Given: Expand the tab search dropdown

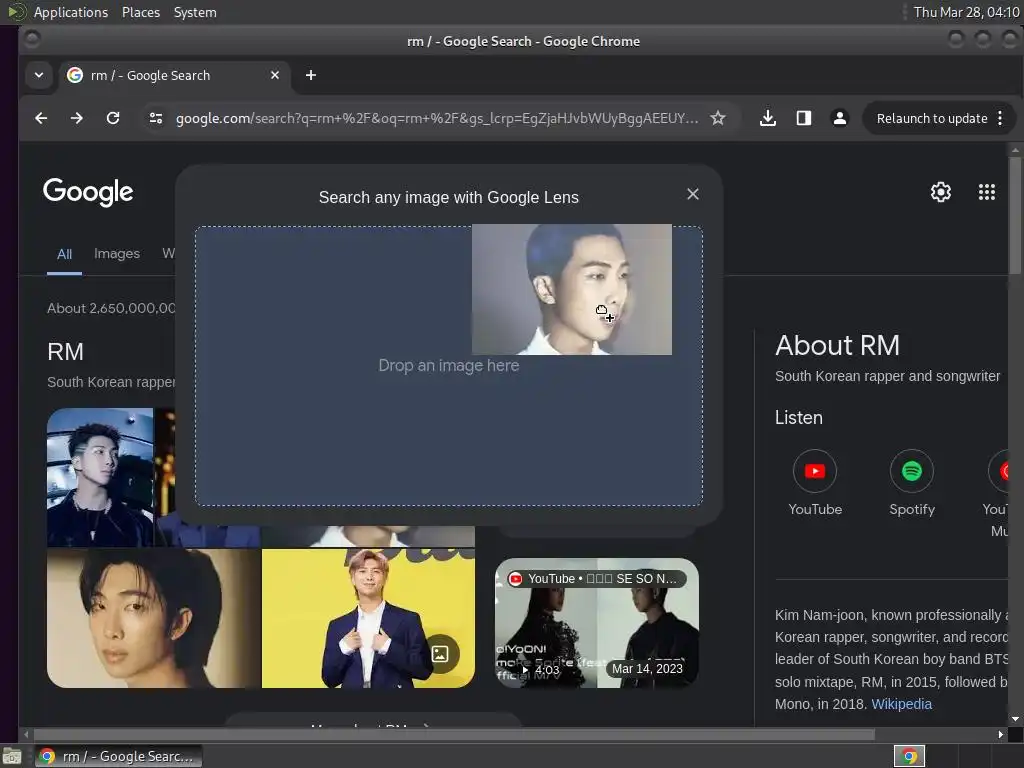Looking at the screenshot, I should pos(38,75).
